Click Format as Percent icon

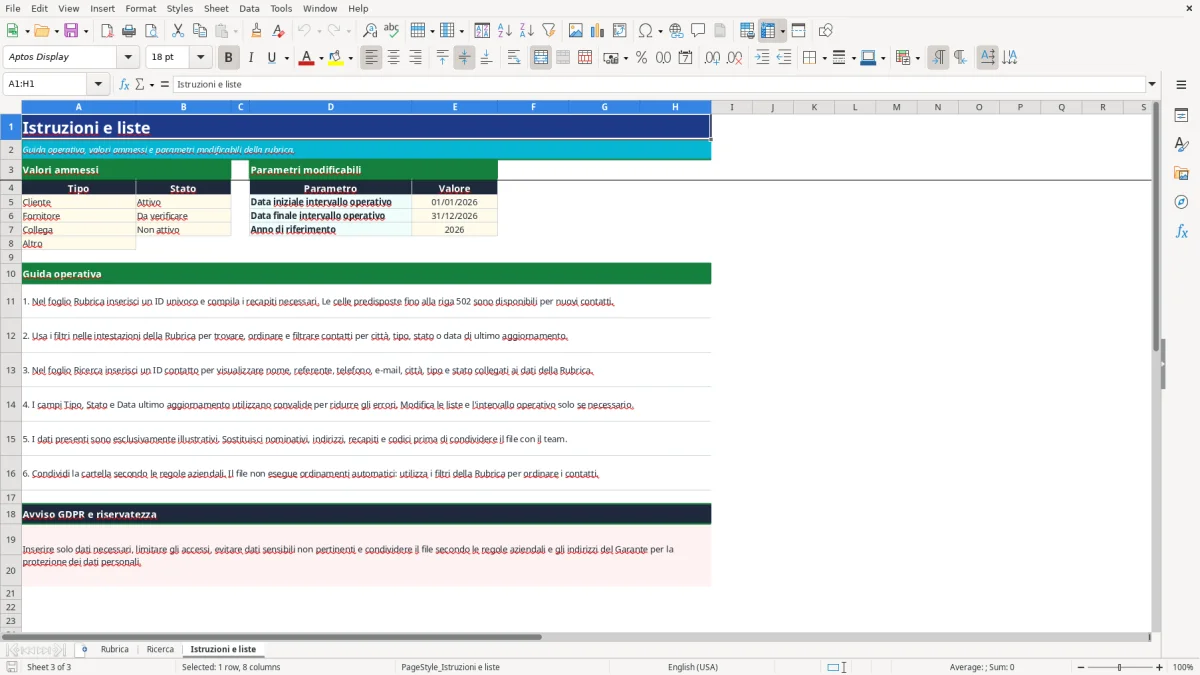click(641, 58)
